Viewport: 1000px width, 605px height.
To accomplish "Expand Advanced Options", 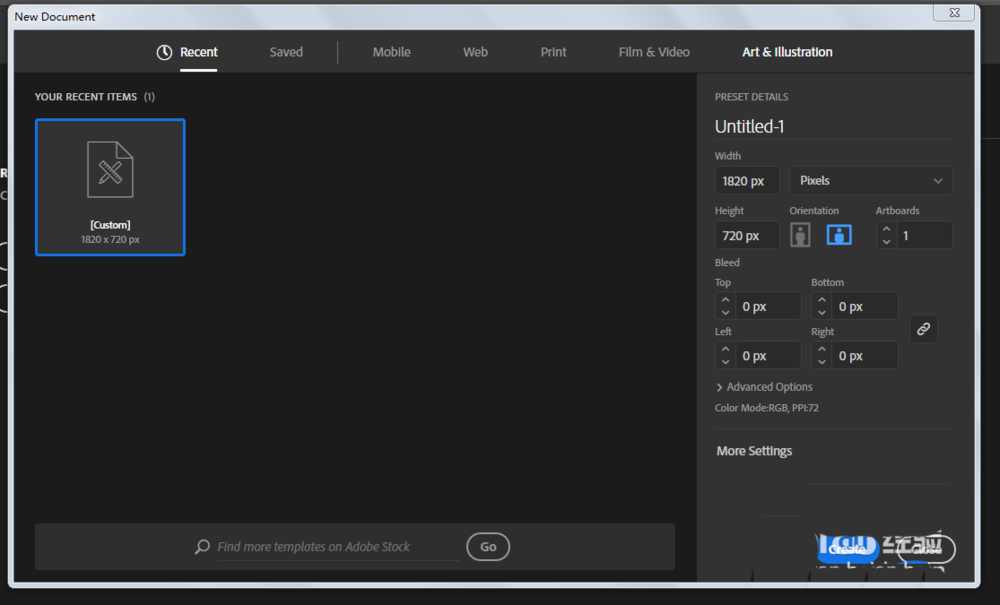I will (x=764, y=387).
